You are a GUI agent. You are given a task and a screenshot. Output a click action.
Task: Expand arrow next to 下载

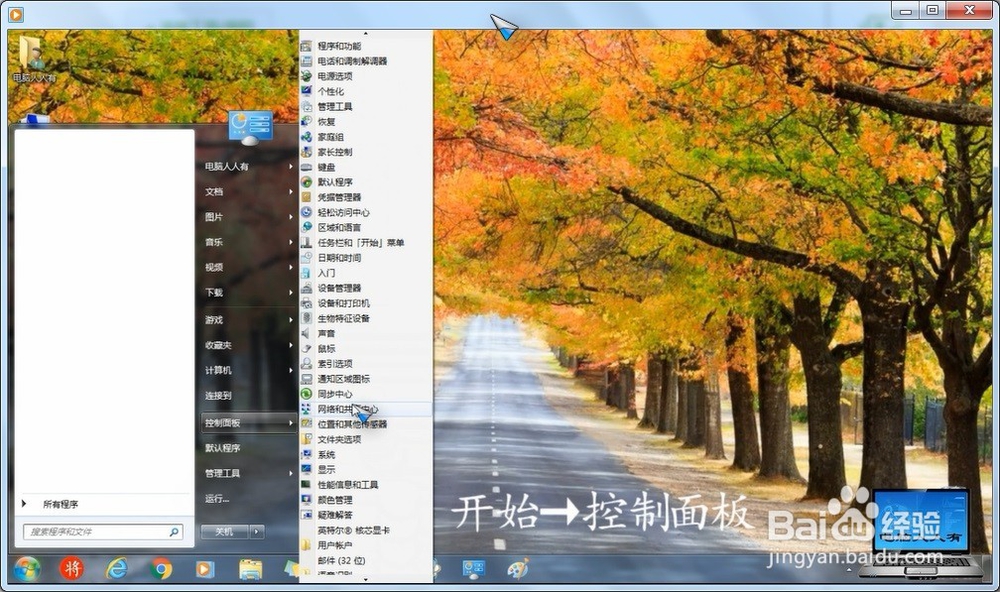pyautogui.click(x=291, y=292)
